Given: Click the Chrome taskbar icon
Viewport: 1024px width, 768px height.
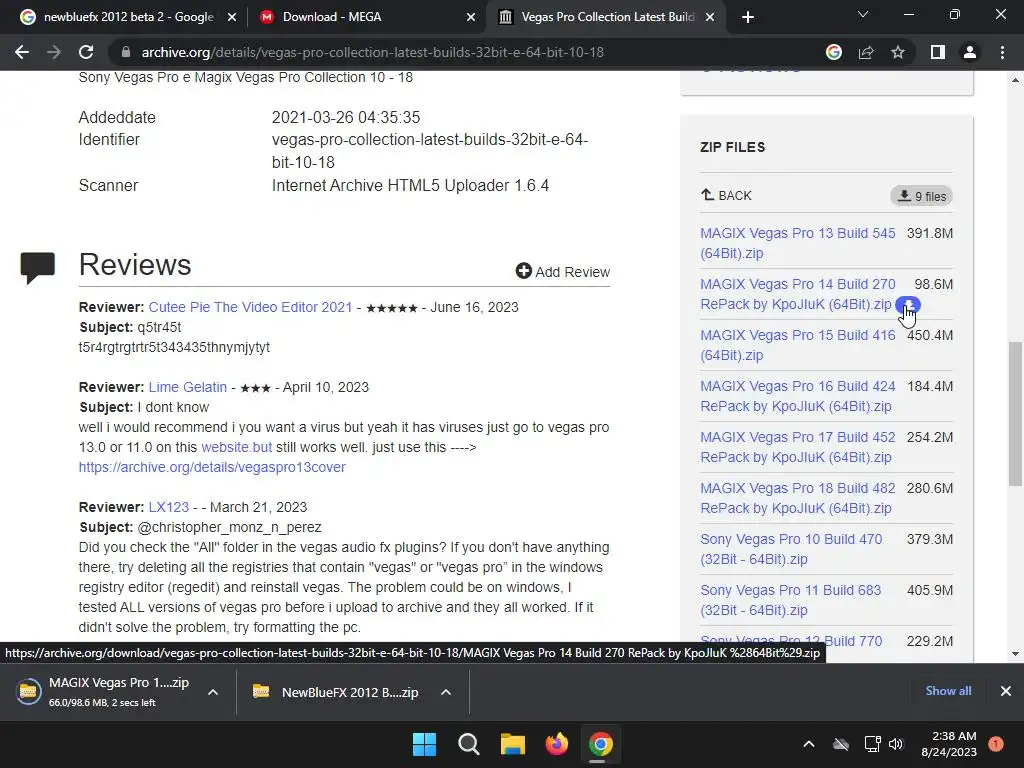Looking at the screenshot, I should pos(600,744).
